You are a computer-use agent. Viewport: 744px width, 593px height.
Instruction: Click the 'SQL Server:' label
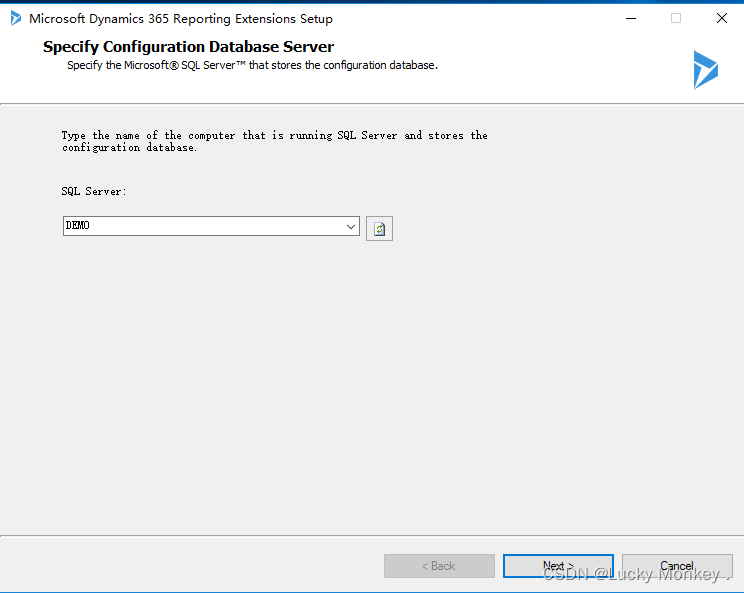coord(94,191)
